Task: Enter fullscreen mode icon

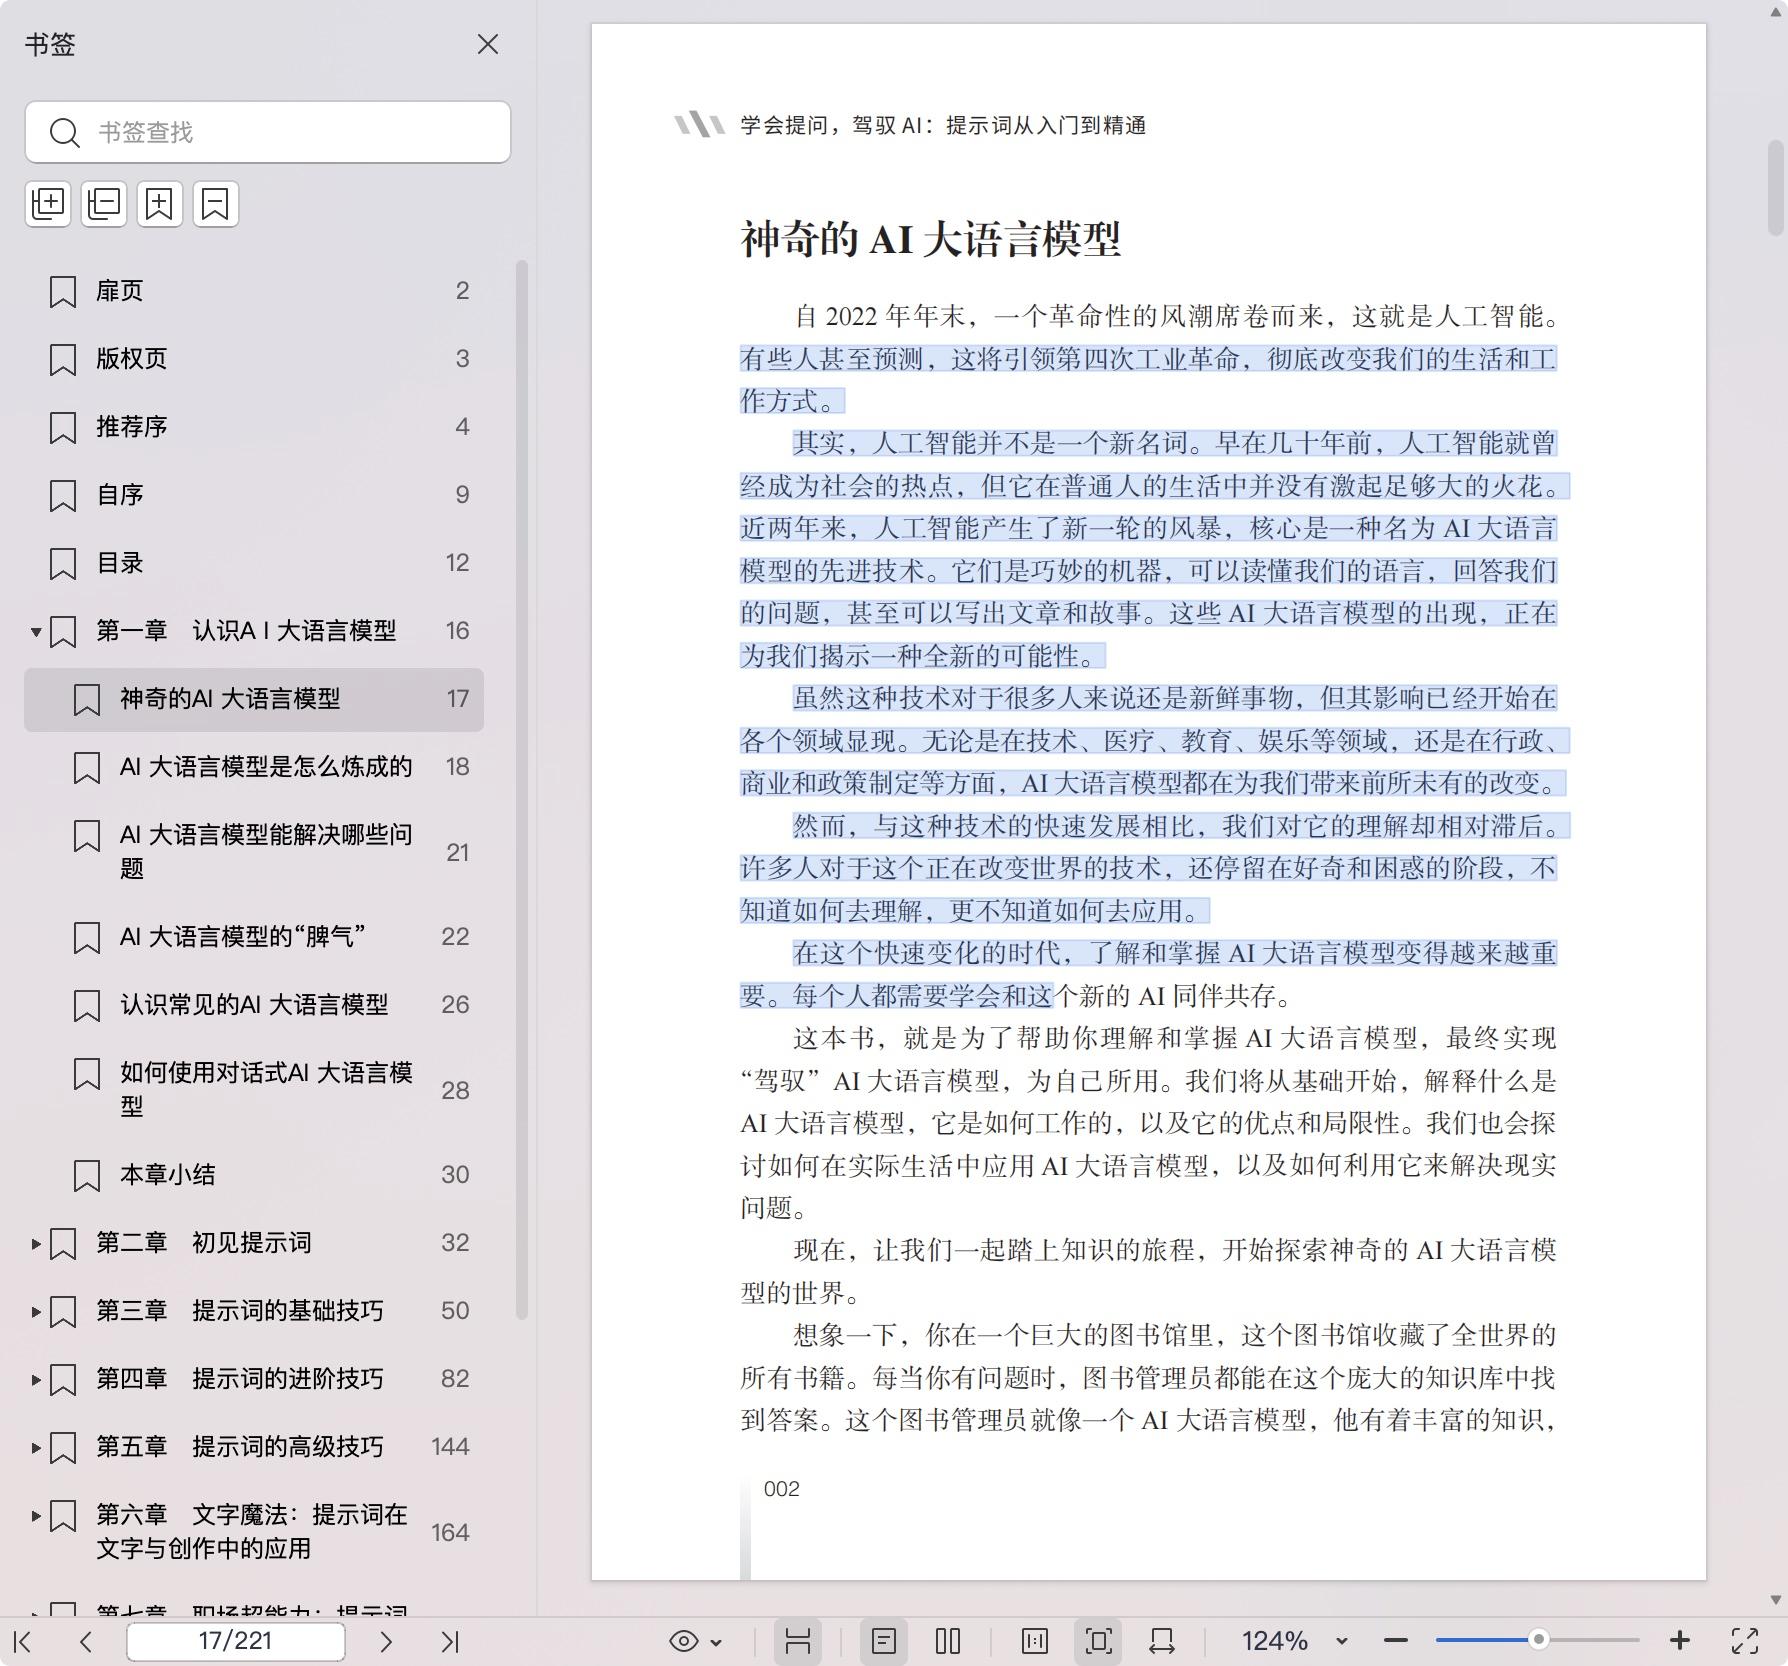Action: point(1745,1641)
